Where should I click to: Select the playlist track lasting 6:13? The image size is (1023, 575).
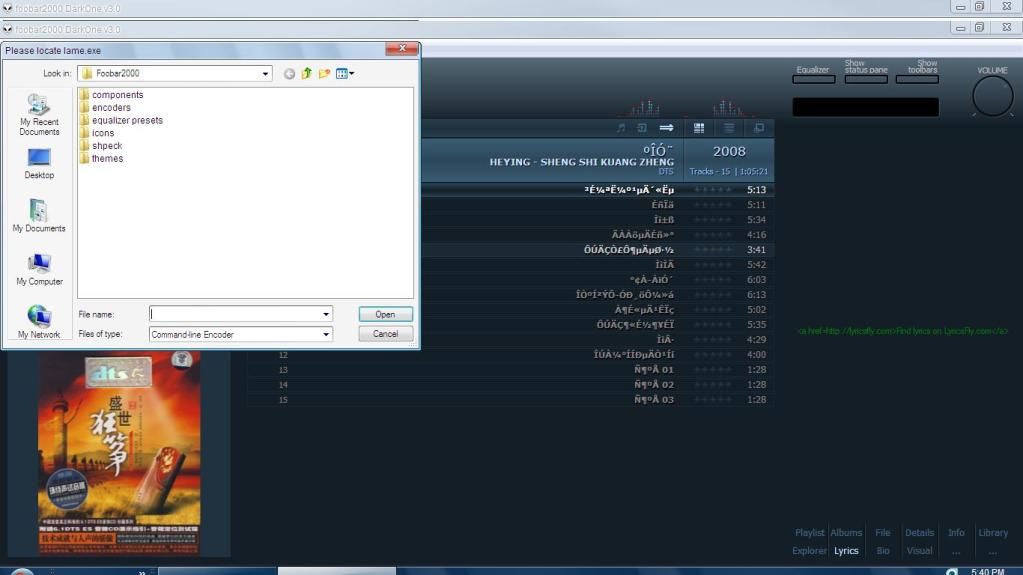[x=598, y=295]
